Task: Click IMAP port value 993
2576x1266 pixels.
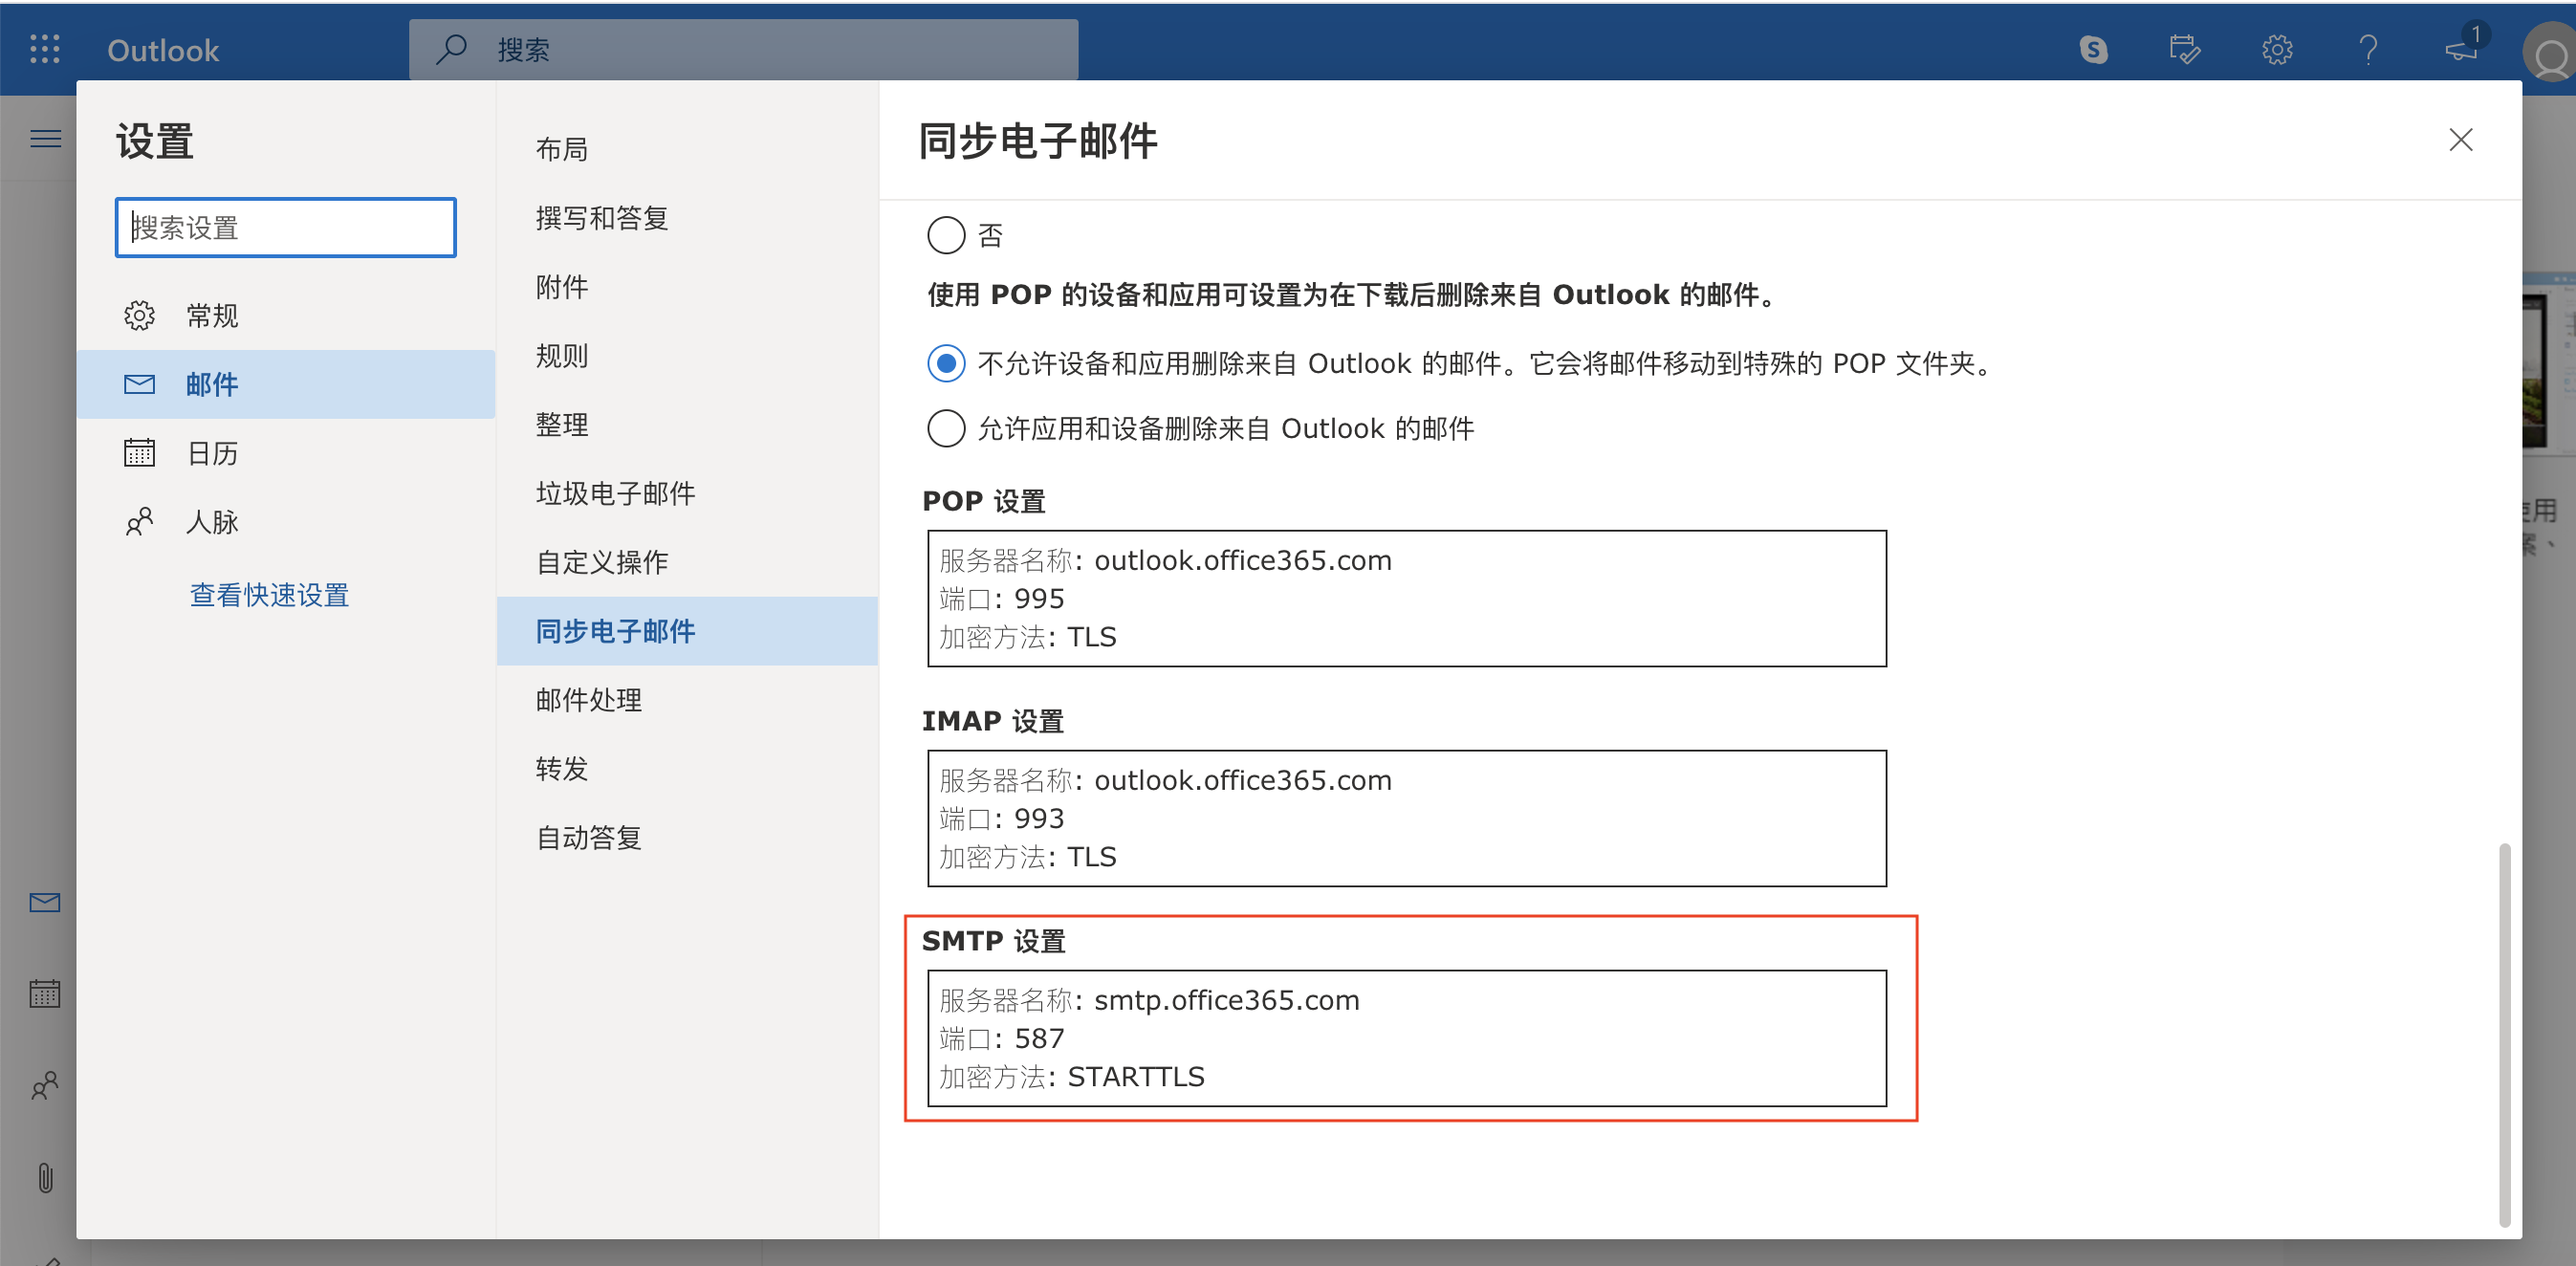Action: click(x=1039, y=818)
